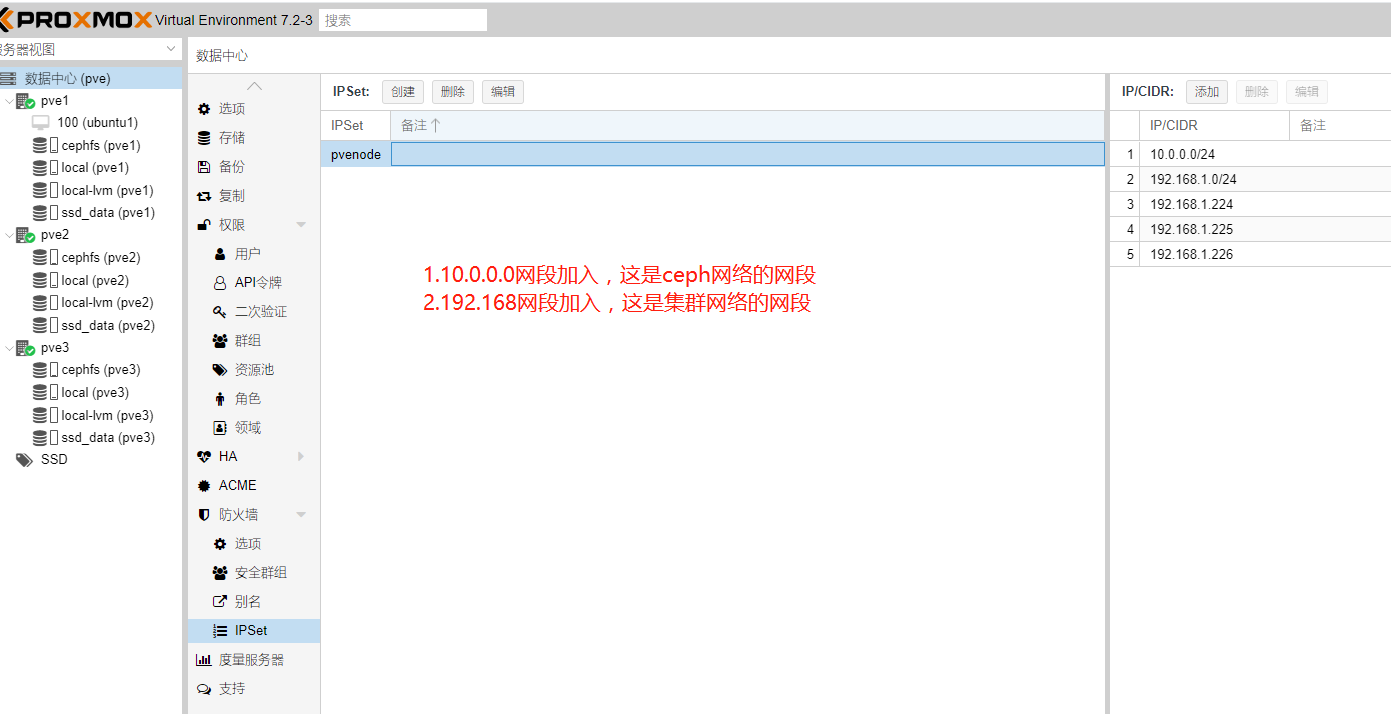Open the Metric Server (度量服务器) panel
1391x714 pixels.
pyautogui.click(x=246, y=659)
